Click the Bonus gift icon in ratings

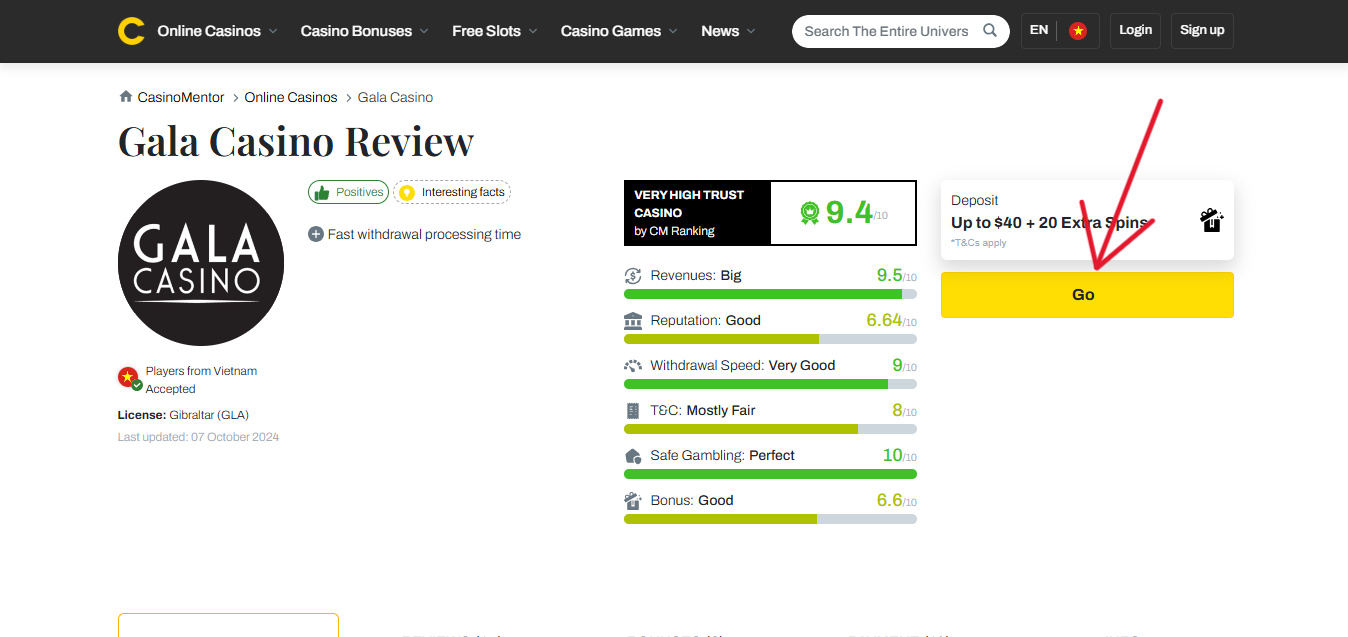coord(633,501)
